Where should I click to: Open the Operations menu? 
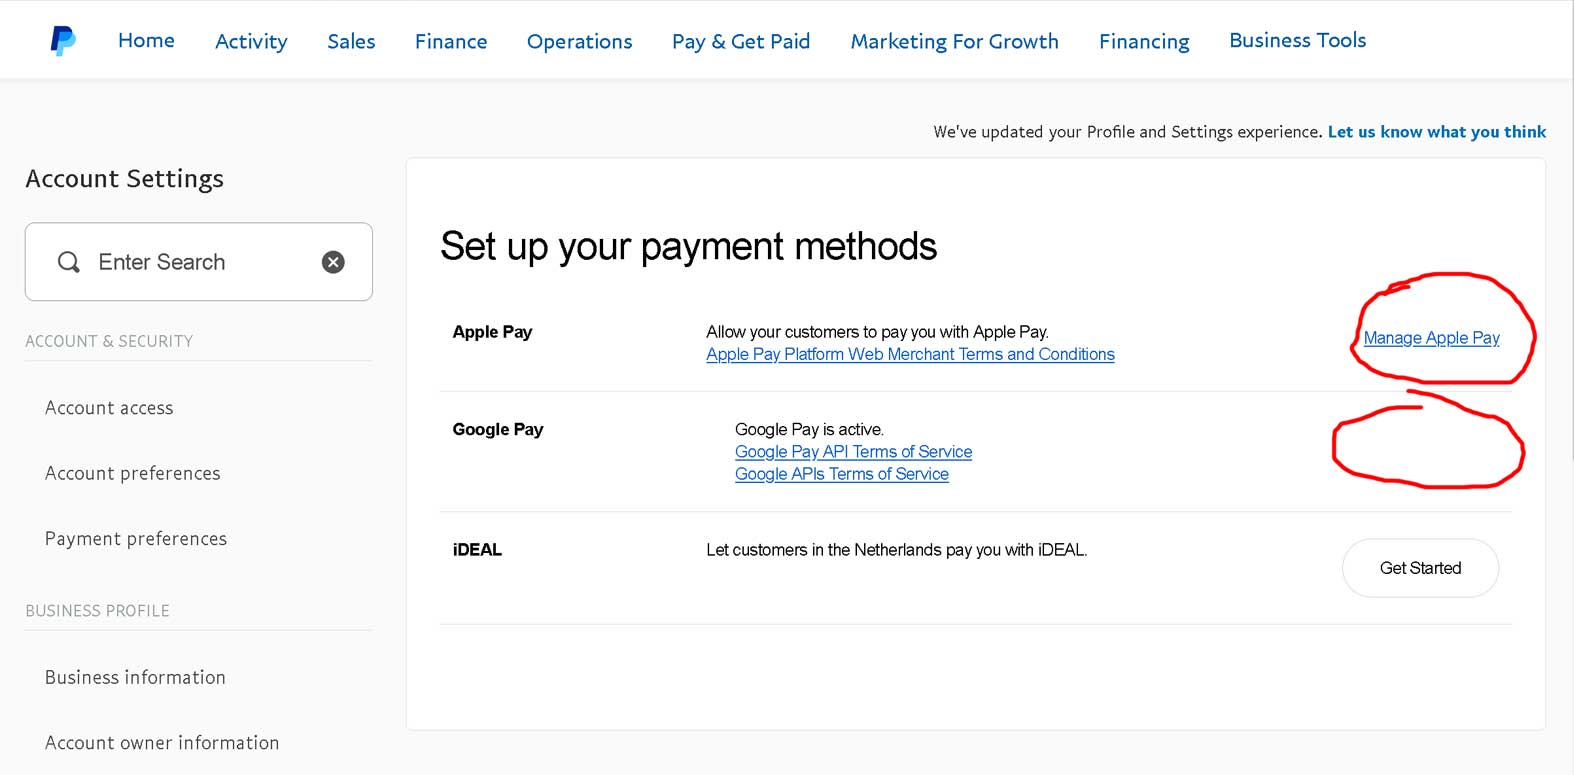tap(580, 41)
